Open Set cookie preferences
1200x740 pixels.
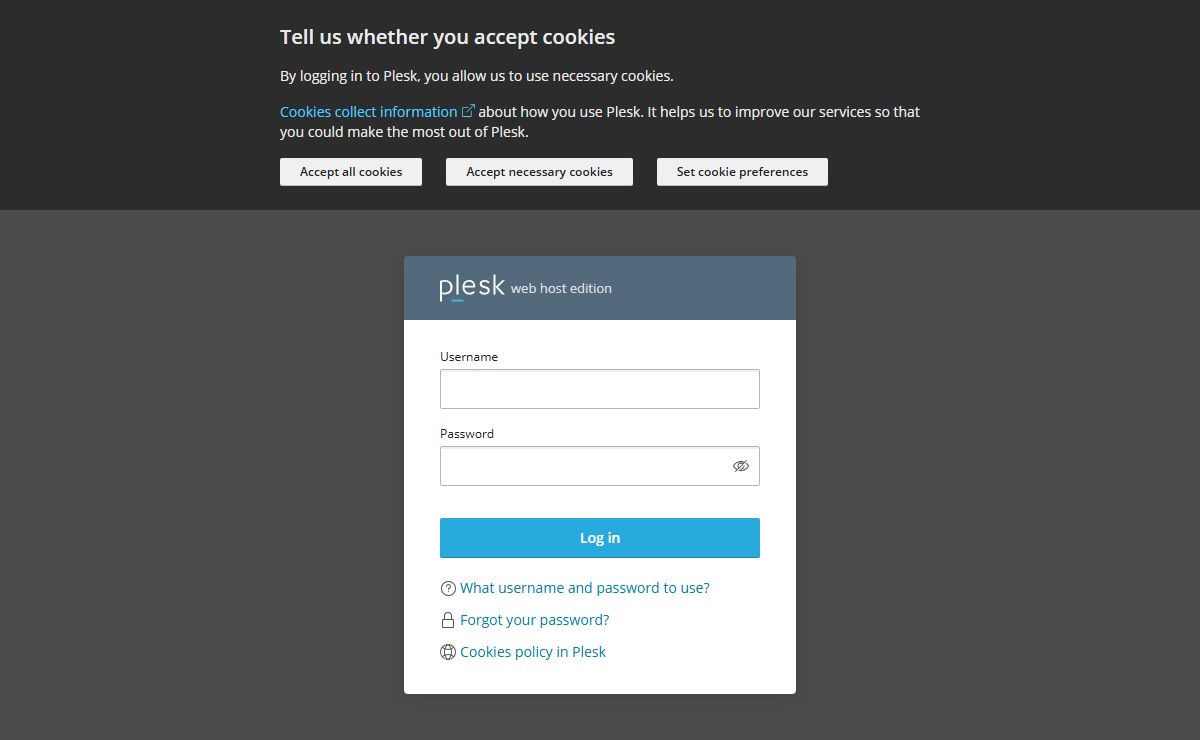742,172
